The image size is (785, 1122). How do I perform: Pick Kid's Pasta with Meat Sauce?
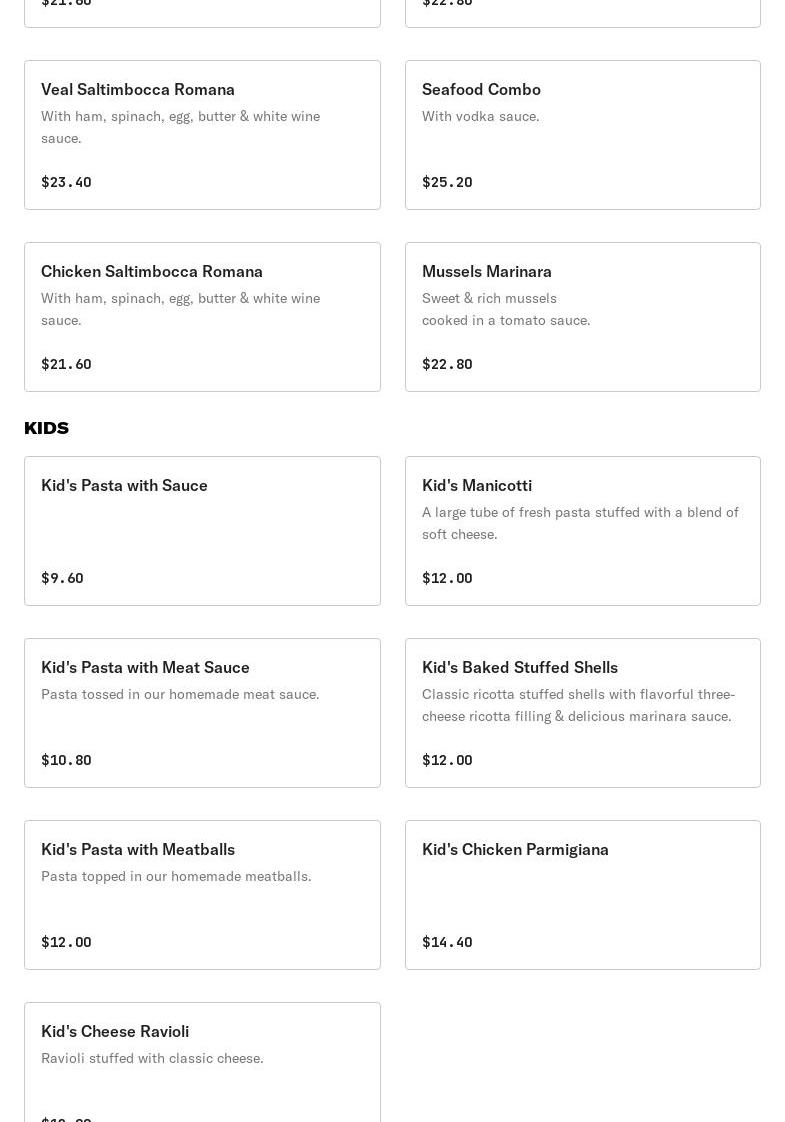(202, 713)
